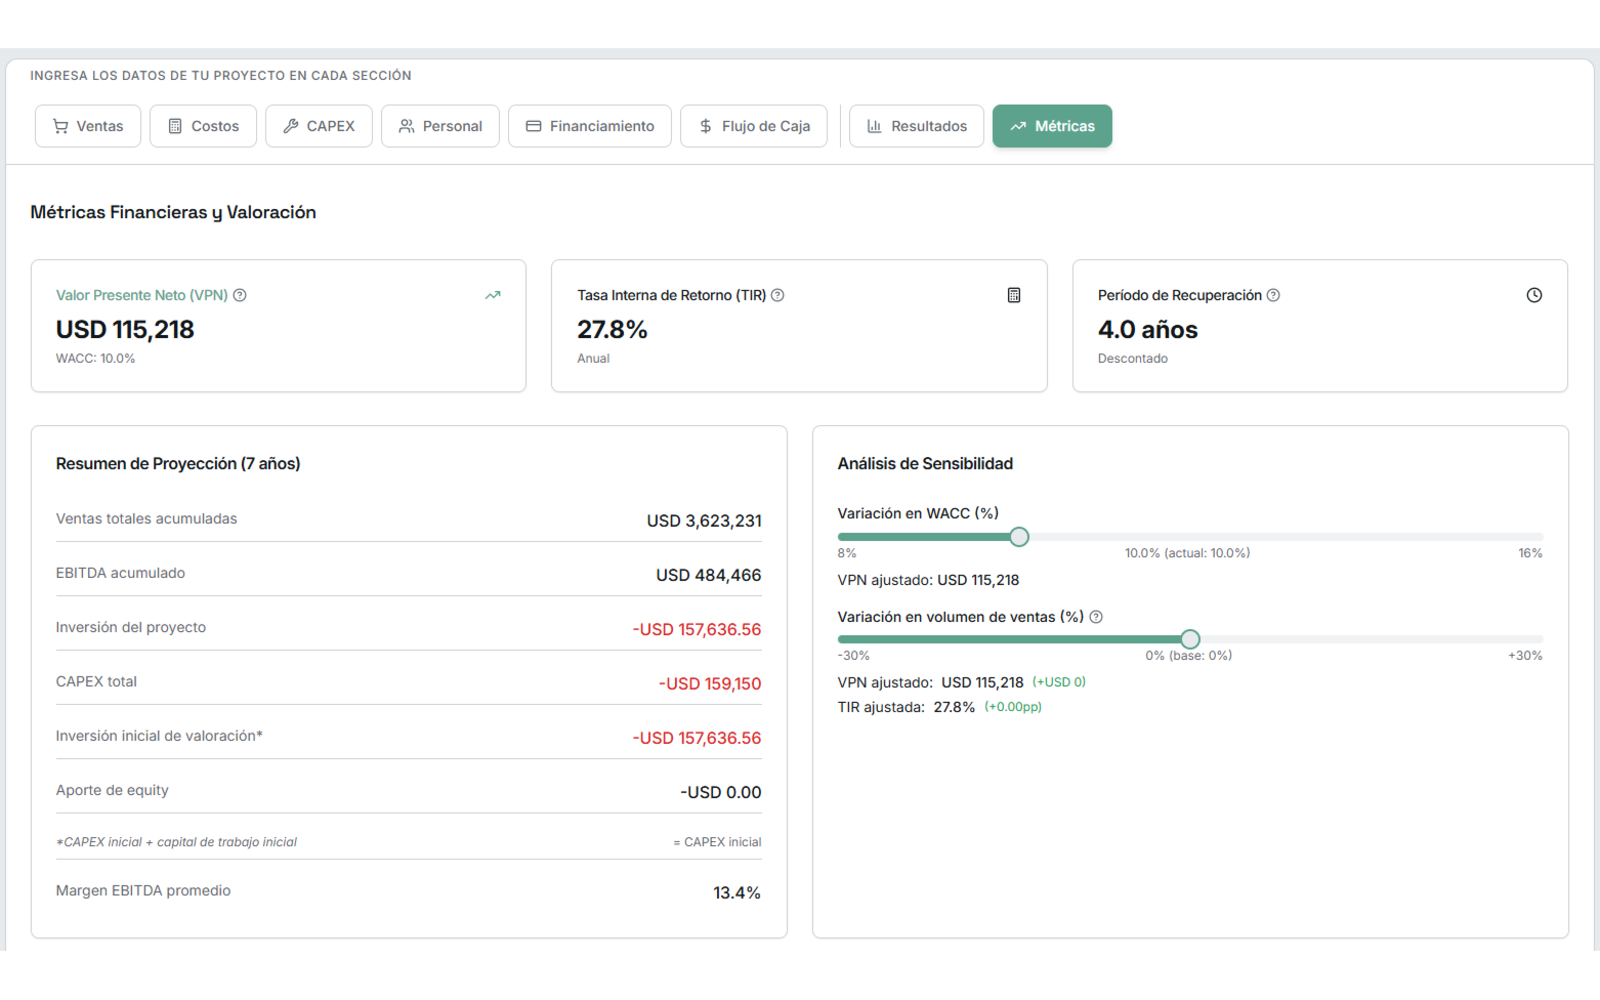Click the volumen de ventas slider handle
Image resolution: width=1600 pixels, height=1000 pixels.
point(1190,639)
